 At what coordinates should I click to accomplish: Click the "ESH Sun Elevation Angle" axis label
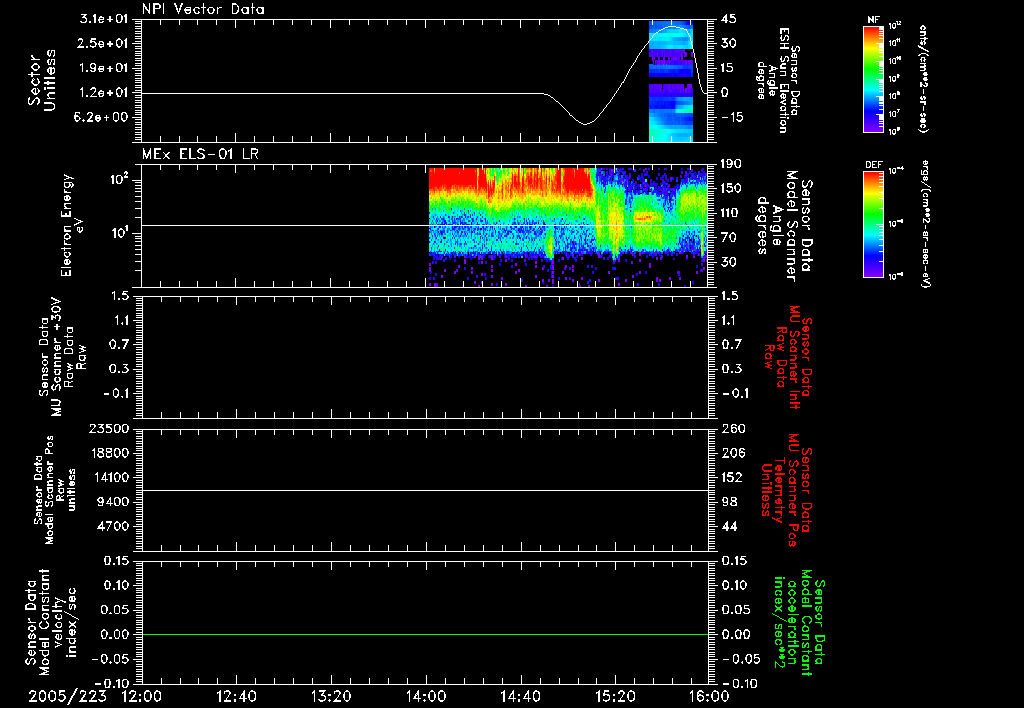(778, 80)
